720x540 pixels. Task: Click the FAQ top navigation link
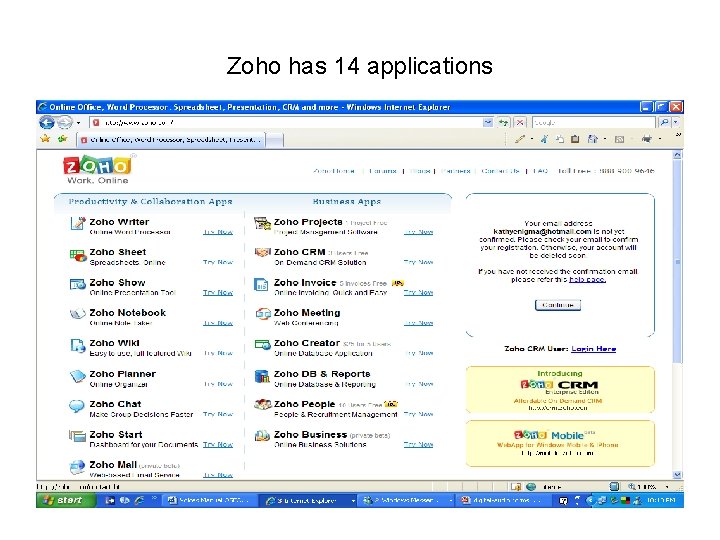(540, 171)
